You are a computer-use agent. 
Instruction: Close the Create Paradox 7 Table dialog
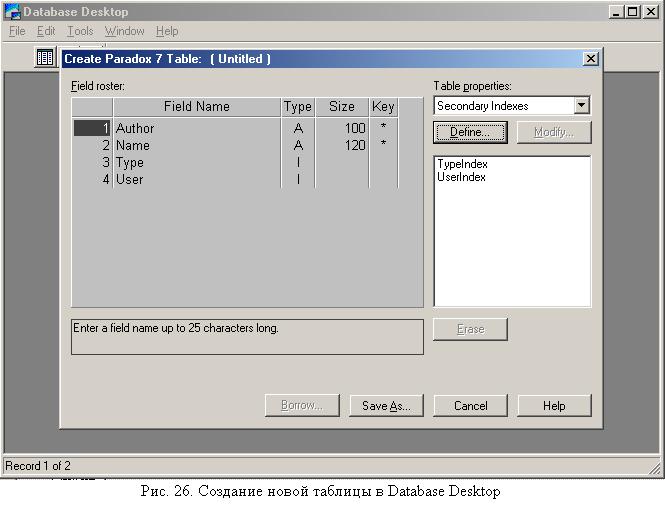click(590, 59)
